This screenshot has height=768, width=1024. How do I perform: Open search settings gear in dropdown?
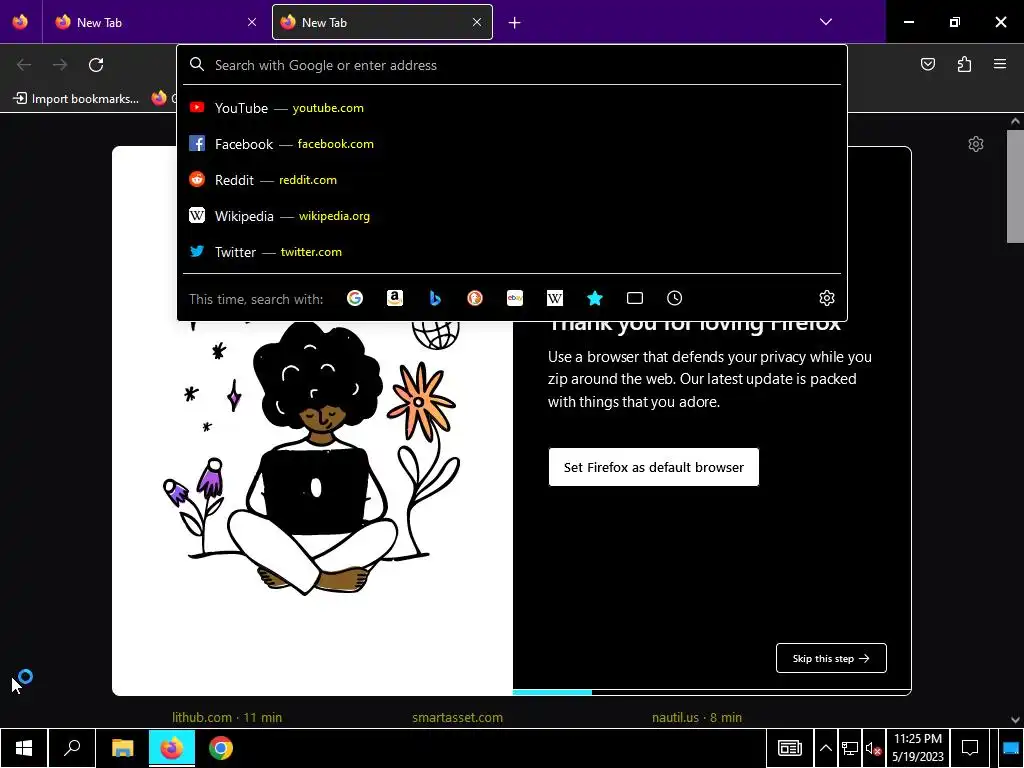tap(827, 298)
